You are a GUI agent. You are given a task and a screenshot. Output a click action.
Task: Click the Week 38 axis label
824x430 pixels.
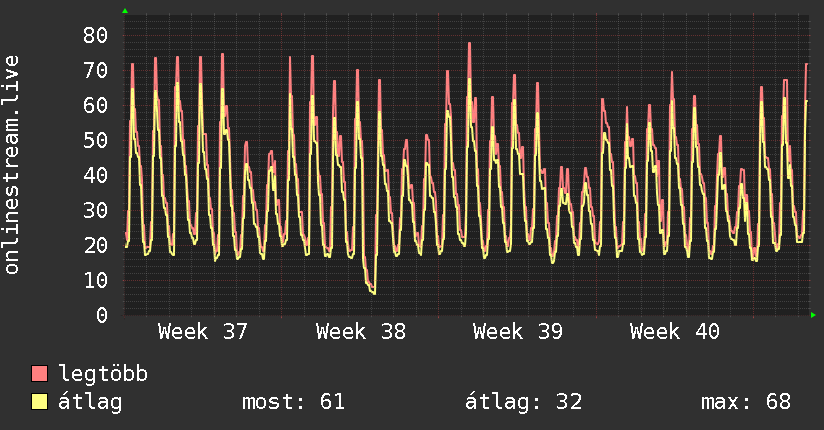click(x=360, y=332)
